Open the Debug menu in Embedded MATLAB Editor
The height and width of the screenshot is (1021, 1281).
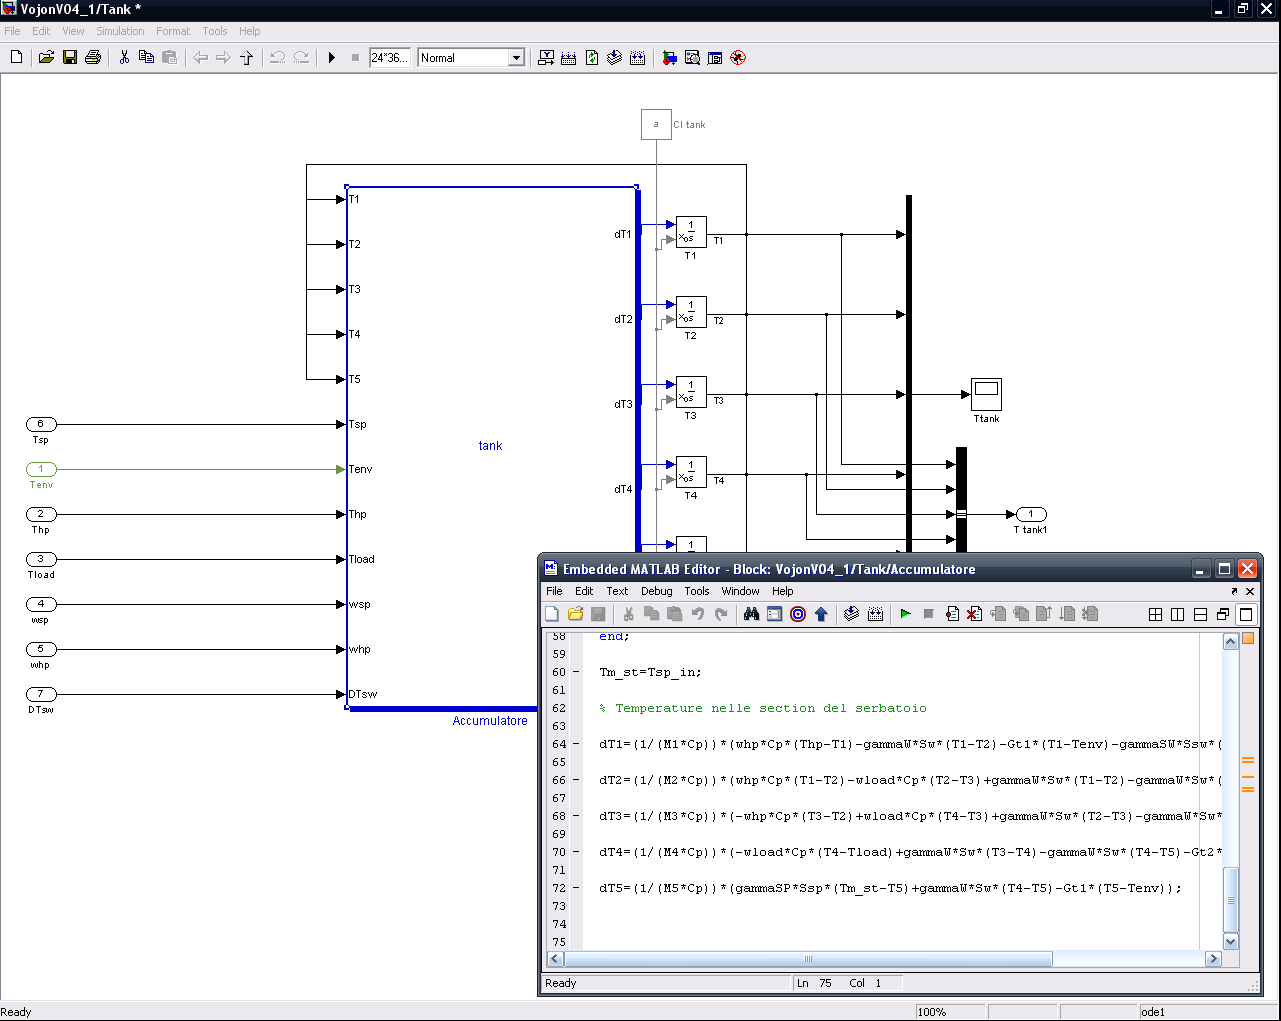click(657, 591)
